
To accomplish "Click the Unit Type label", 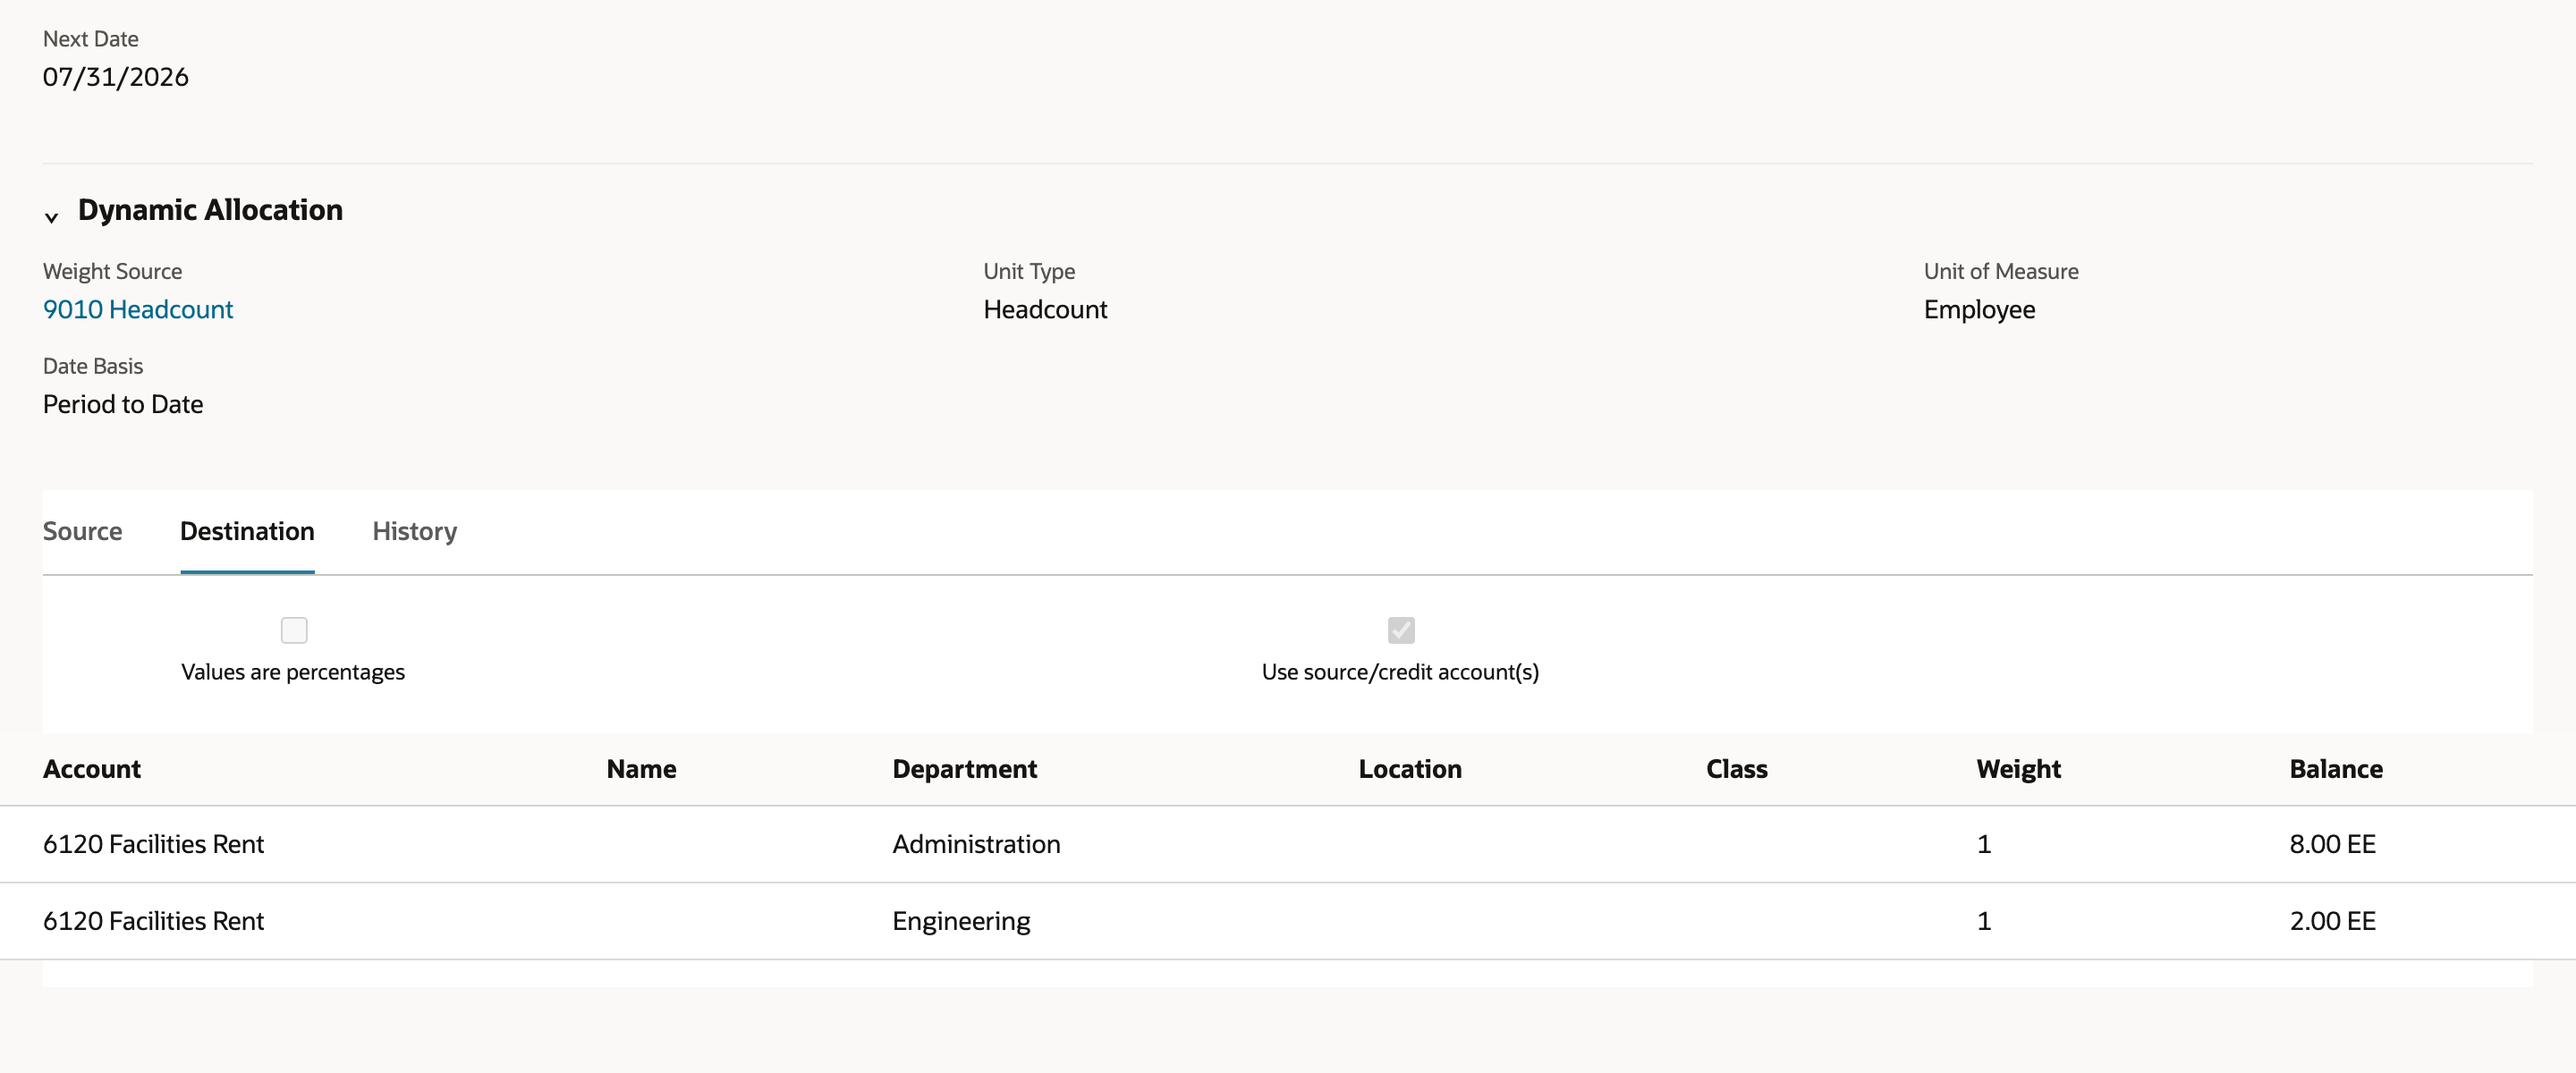I will click(x=1029, y=271).
